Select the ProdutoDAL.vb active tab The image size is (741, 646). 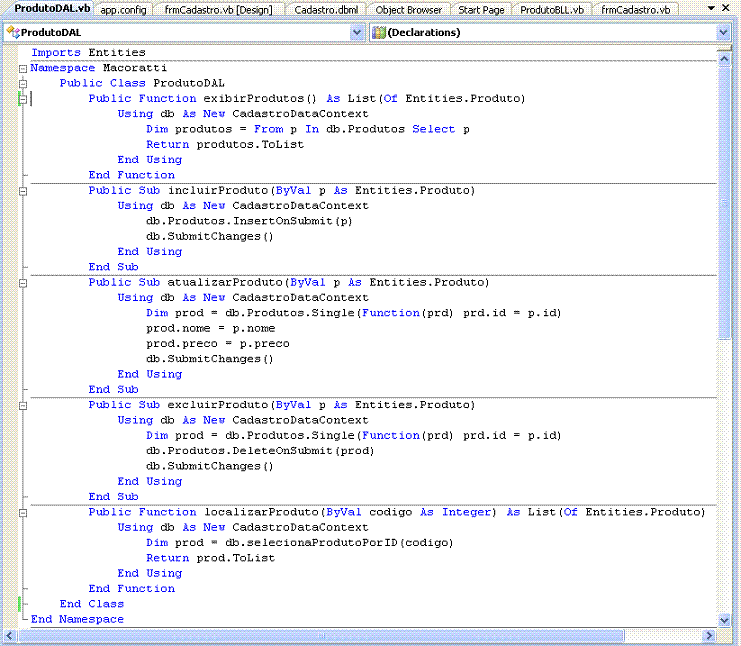pyautogui.click(x=52, y=9)
